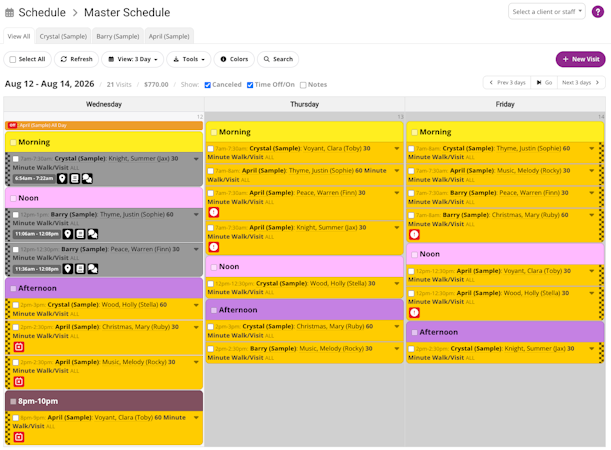The height and width of the screenshot is (450, 611).
Task: Click the Friday column header
Action: click(x=505, y=104)
